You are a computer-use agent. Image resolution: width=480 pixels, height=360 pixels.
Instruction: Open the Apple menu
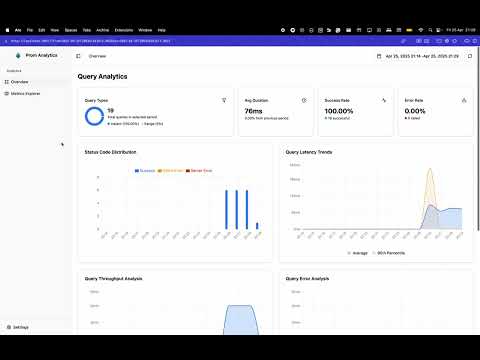7,30
